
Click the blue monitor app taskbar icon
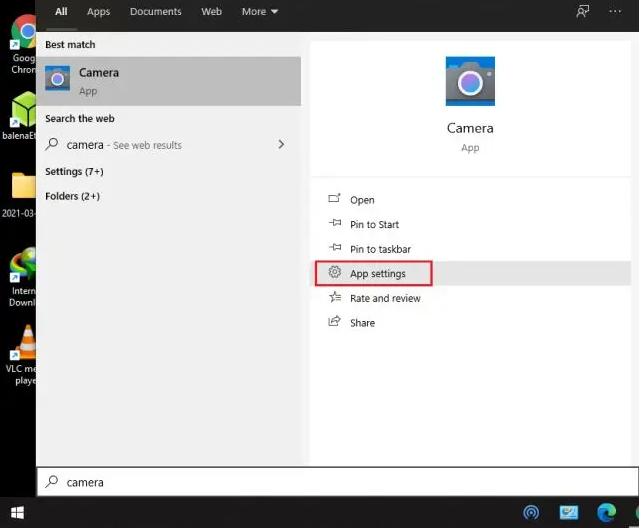(x=569, y=513)
